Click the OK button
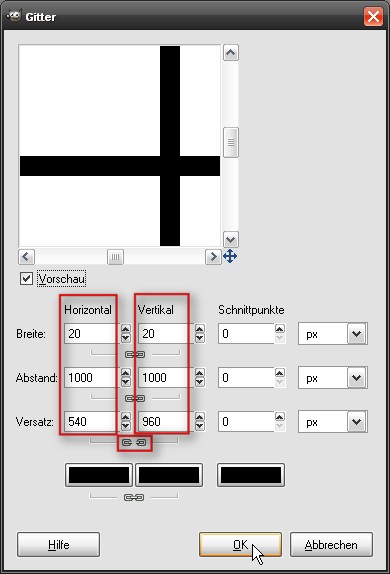 [240, 545]
